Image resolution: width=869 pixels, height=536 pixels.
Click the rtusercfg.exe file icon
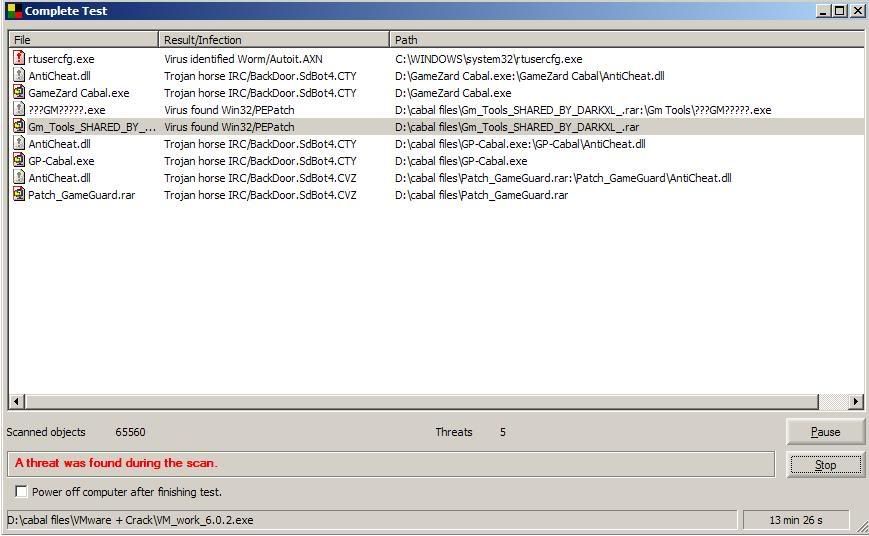pos(19,59)
